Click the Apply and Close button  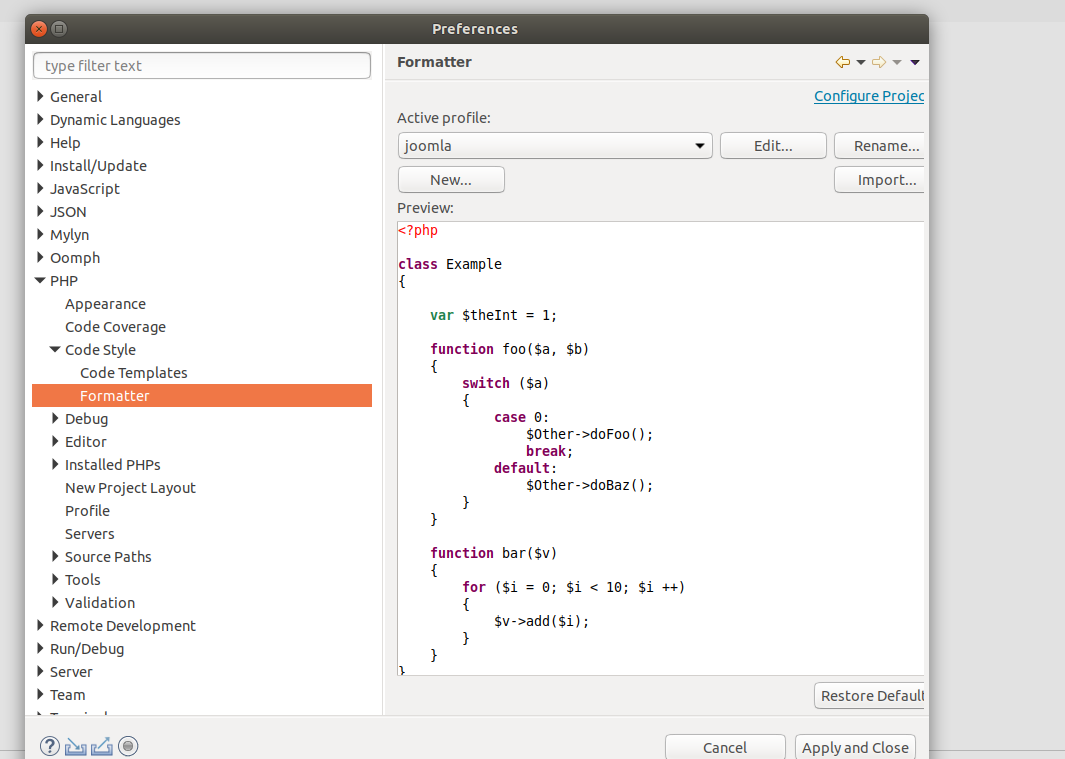pos(855,747)
